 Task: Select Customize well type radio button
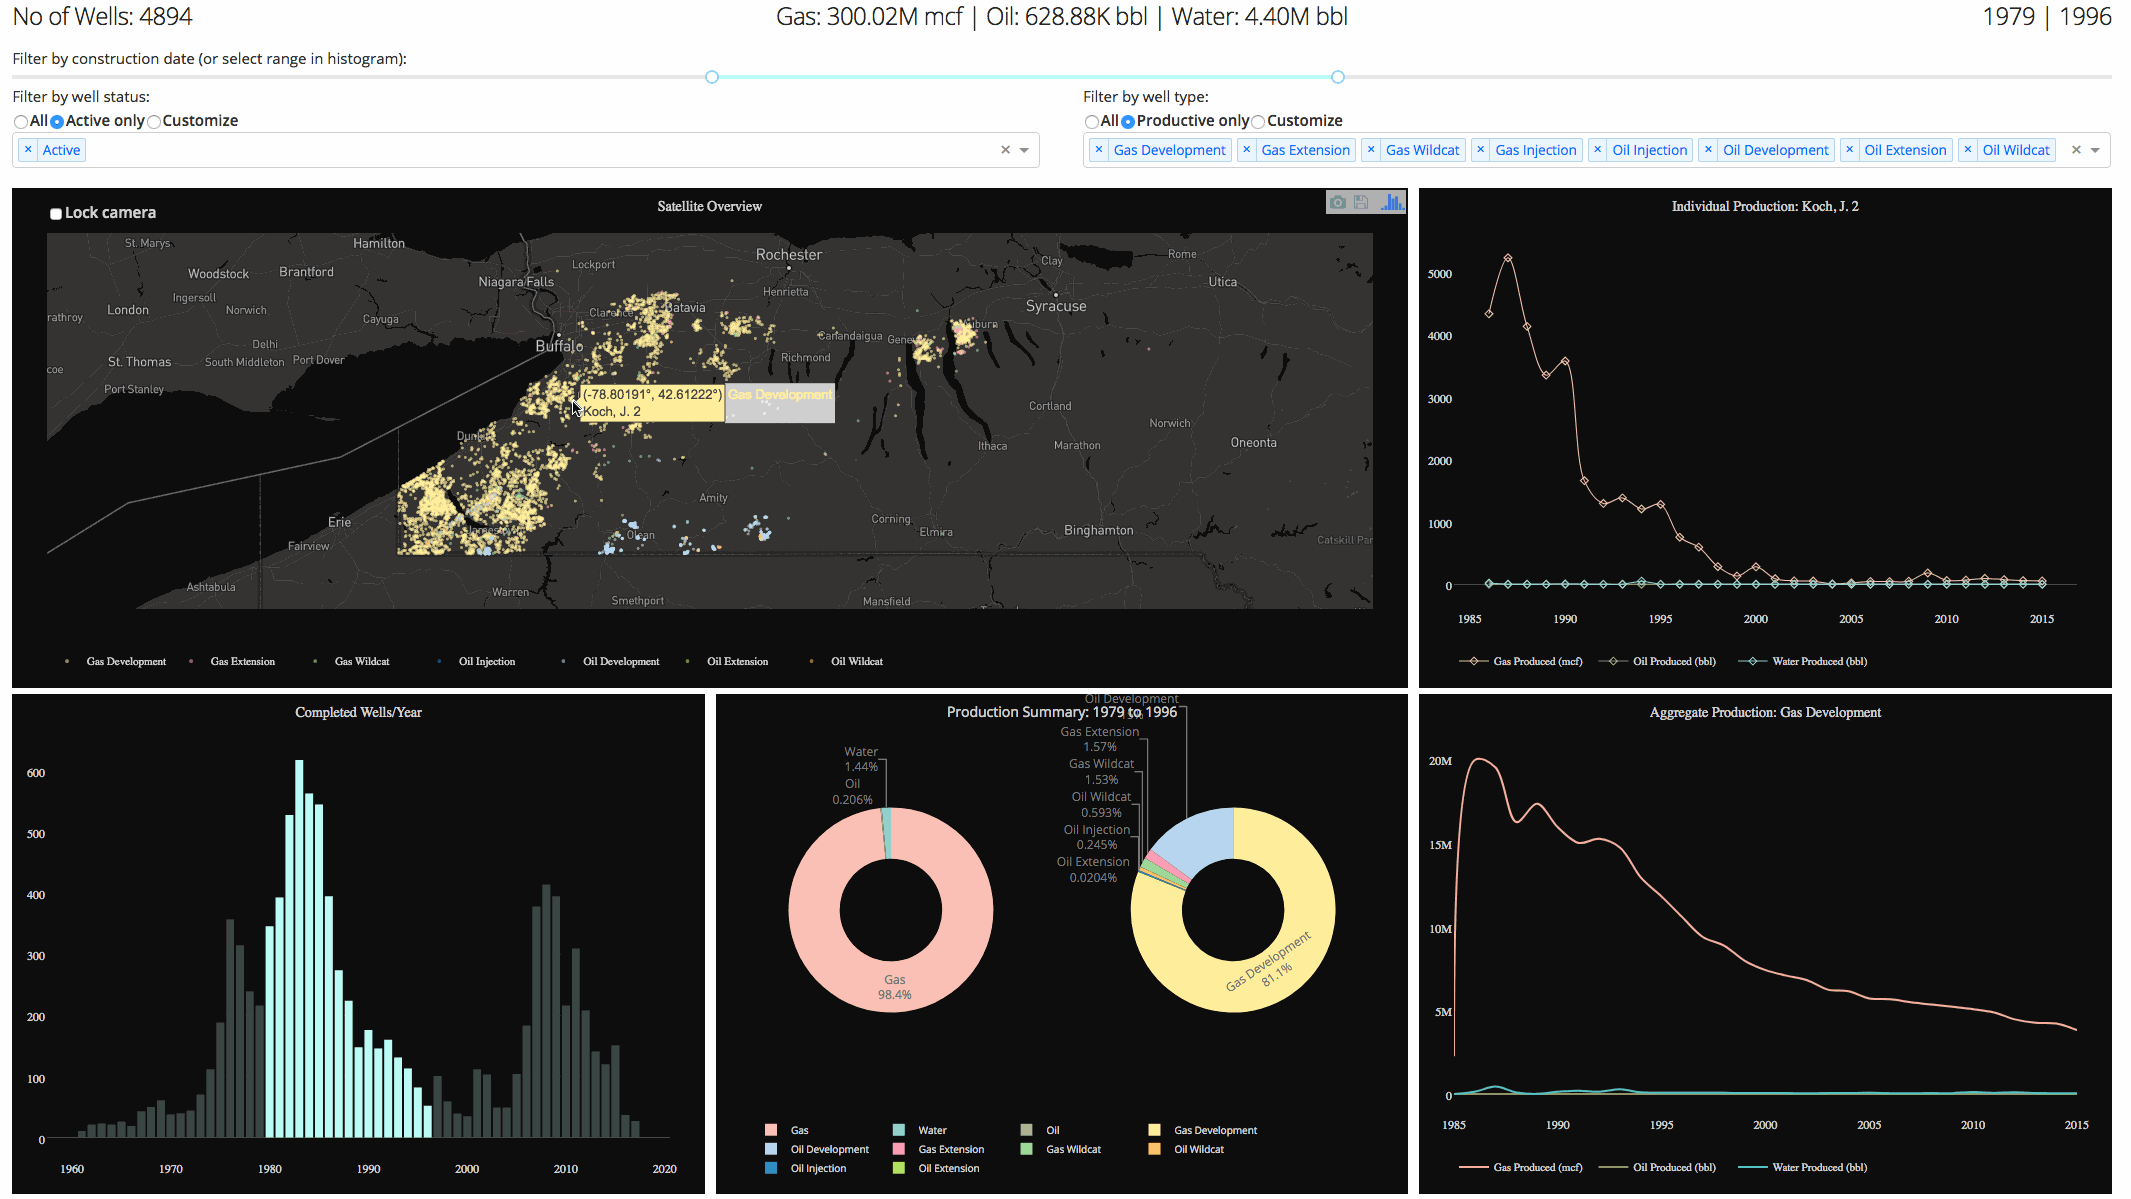[1258, 121]
